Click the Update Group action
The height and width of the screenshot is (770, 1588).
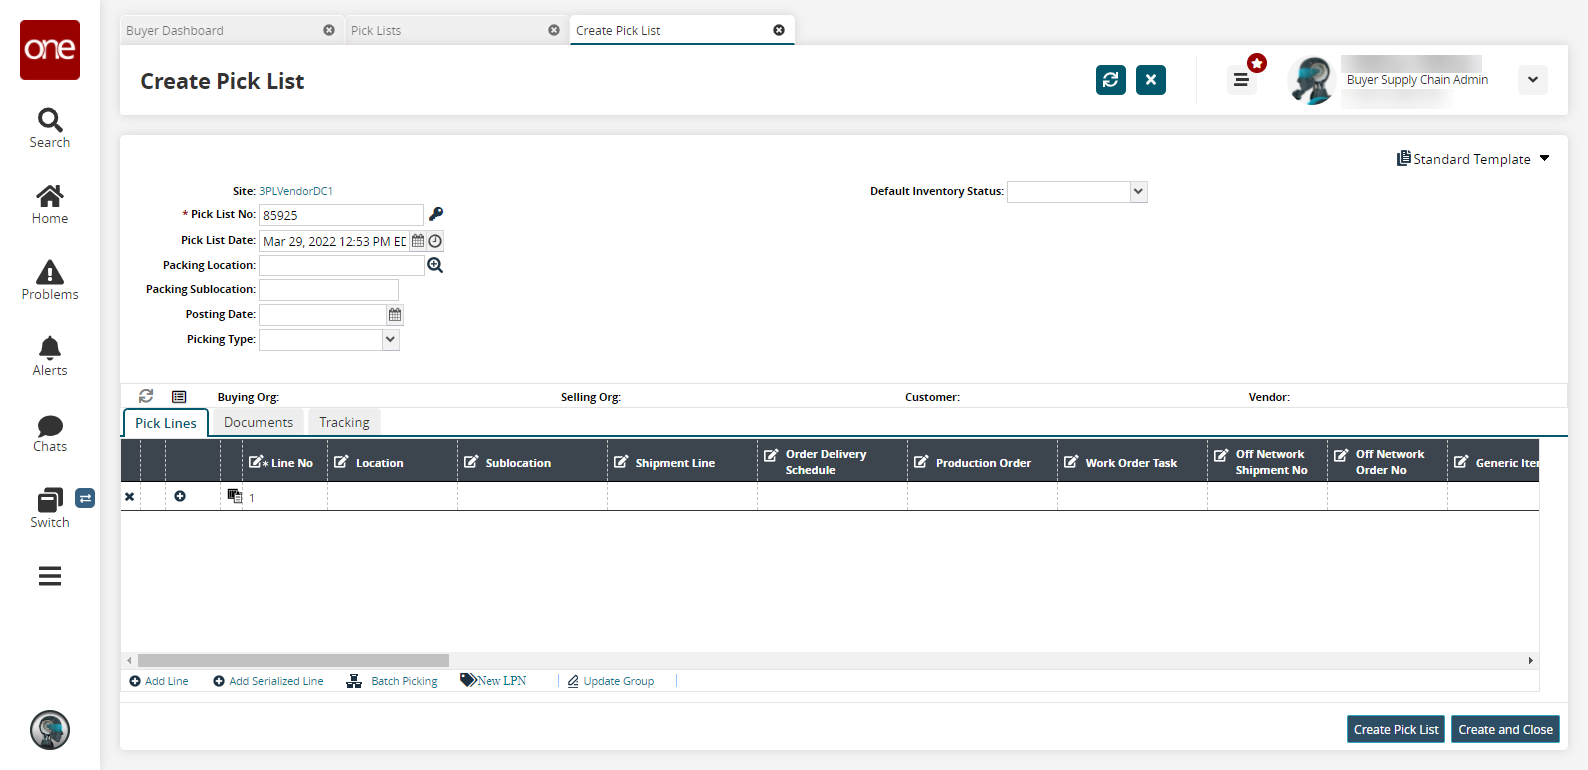coord(611,681)
